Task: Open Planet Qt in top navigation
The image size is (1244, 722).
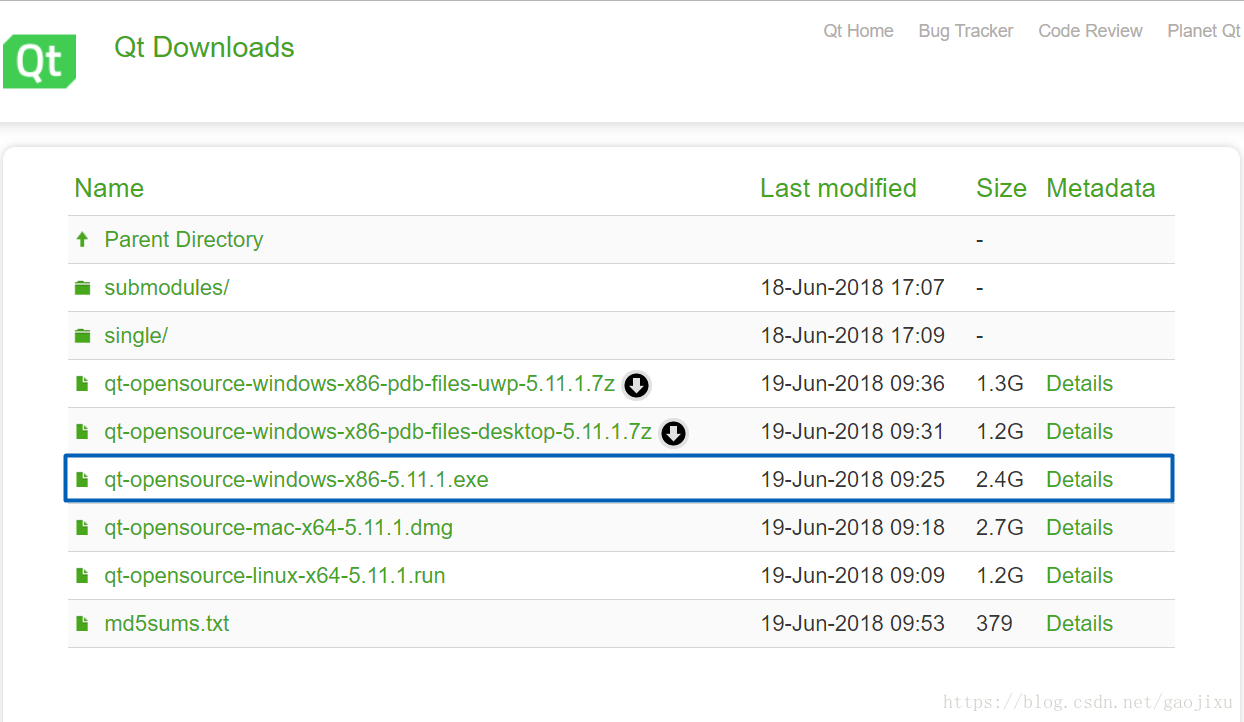Action: 1204,31
